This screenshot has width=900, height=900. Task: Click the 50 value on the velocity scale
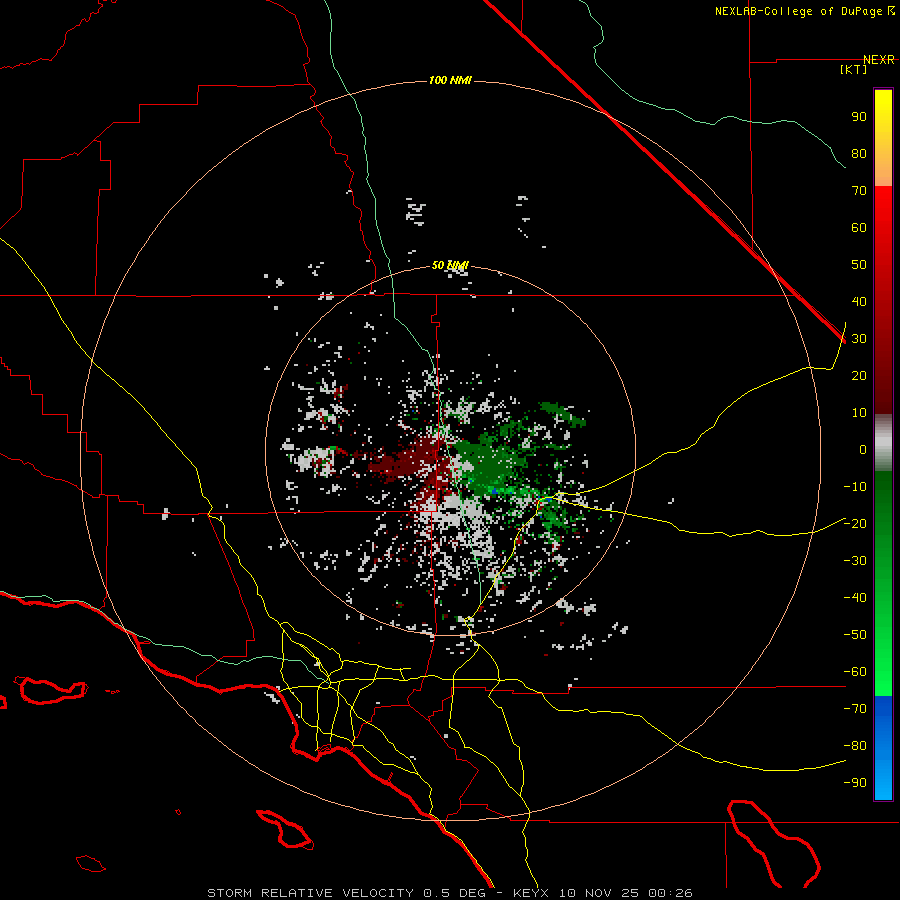(859, 265)
